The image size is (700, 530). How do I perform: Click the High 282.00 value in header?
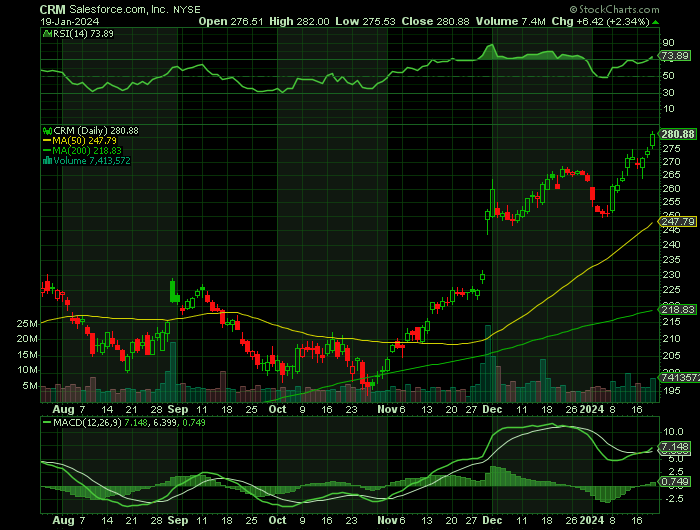click(299, 21)
